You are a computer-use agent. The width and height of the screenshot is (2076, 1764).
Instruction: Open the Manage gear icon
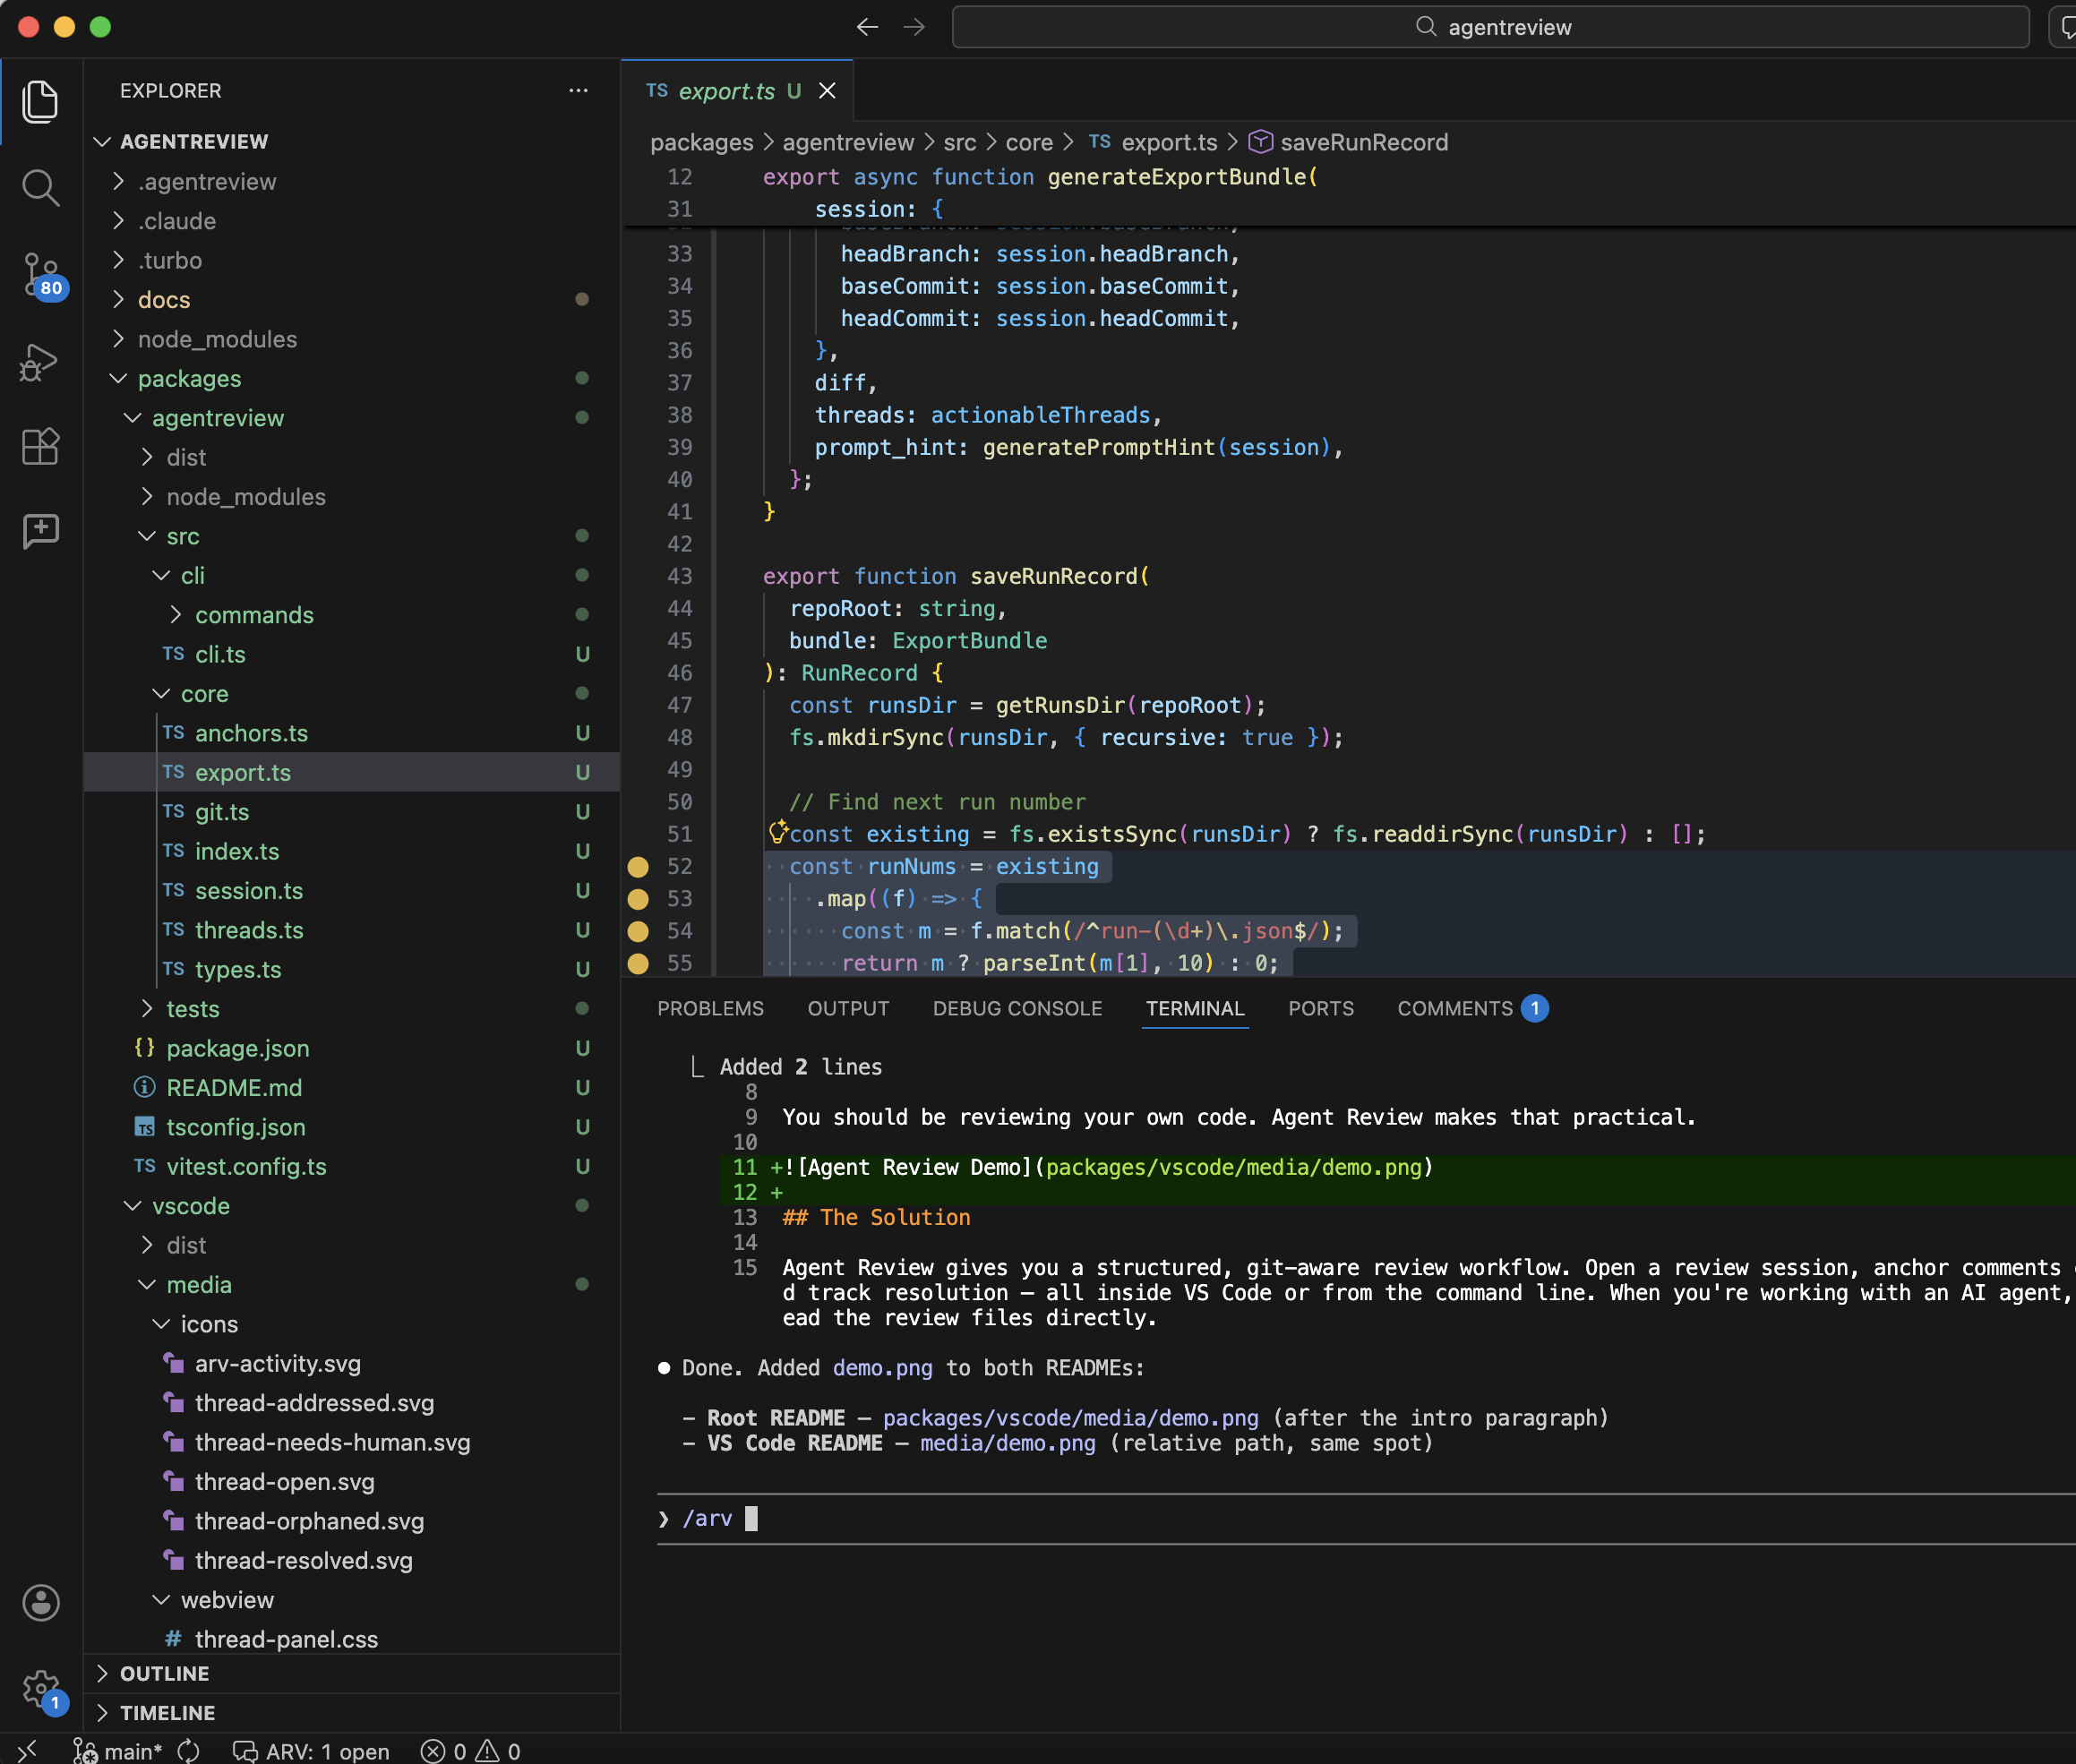pyautogui.click(x=40, y=1688)
